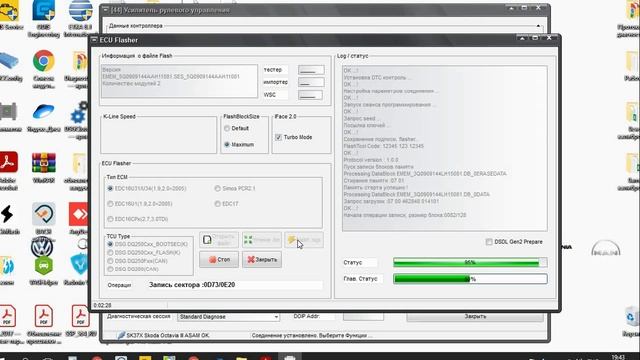Click the greyed button with green arrows icon
The width and height of the screenshot is (640, 360).
pos(262,240)
